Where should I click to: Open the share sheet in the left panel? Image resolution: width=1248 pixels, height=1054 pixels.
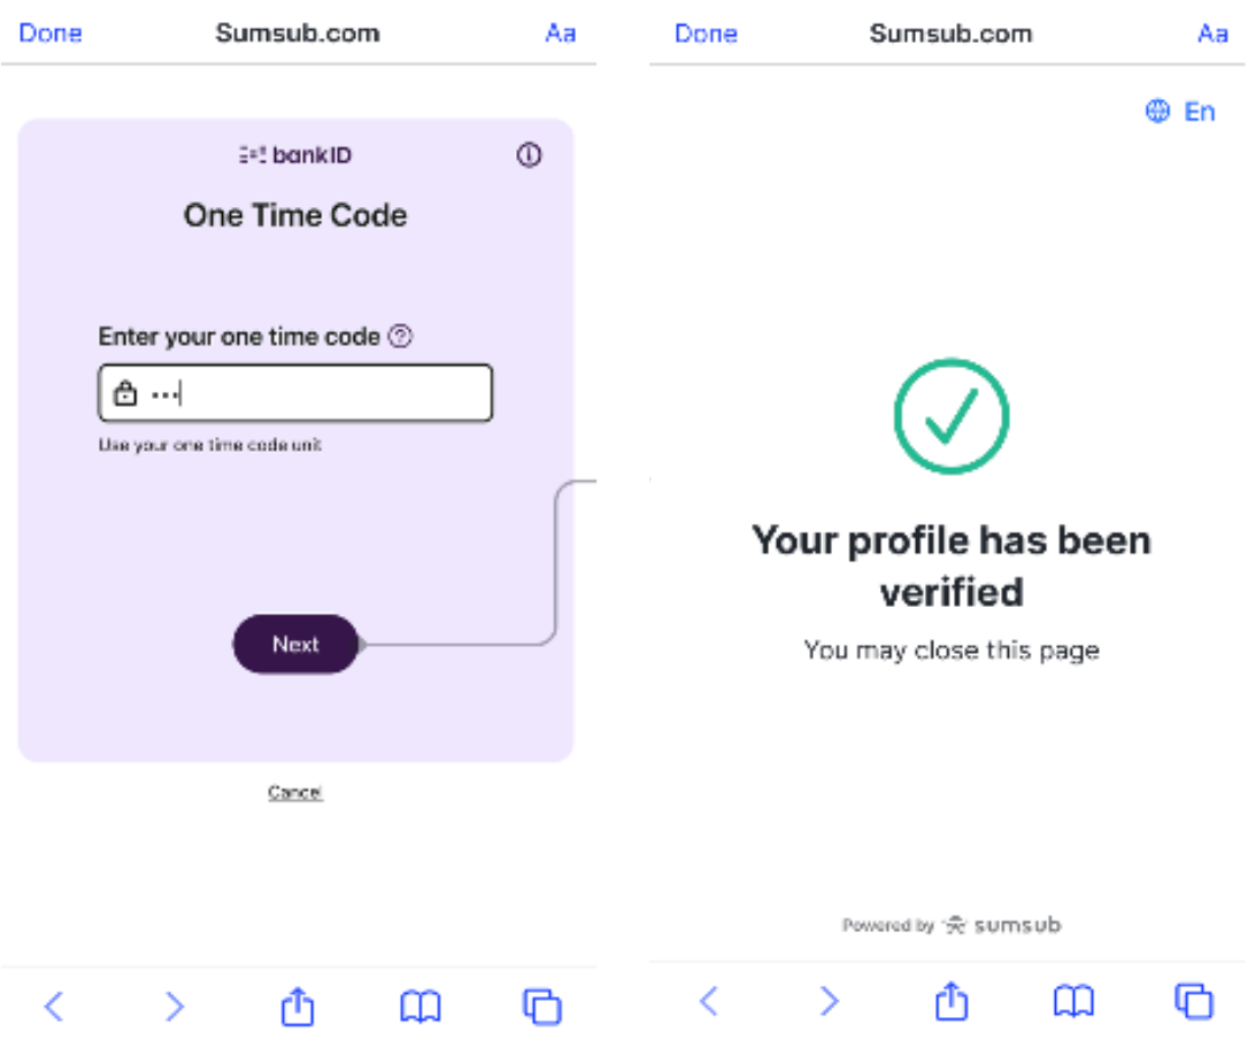297,1005
